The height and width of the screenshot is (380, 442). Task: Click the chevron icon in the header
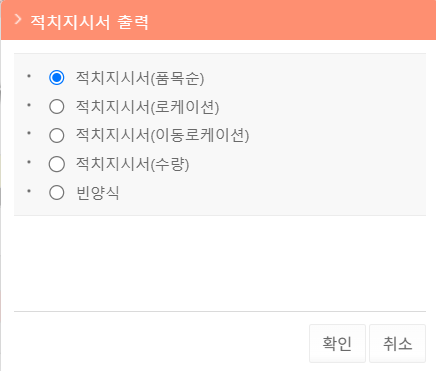pos(18,20)
